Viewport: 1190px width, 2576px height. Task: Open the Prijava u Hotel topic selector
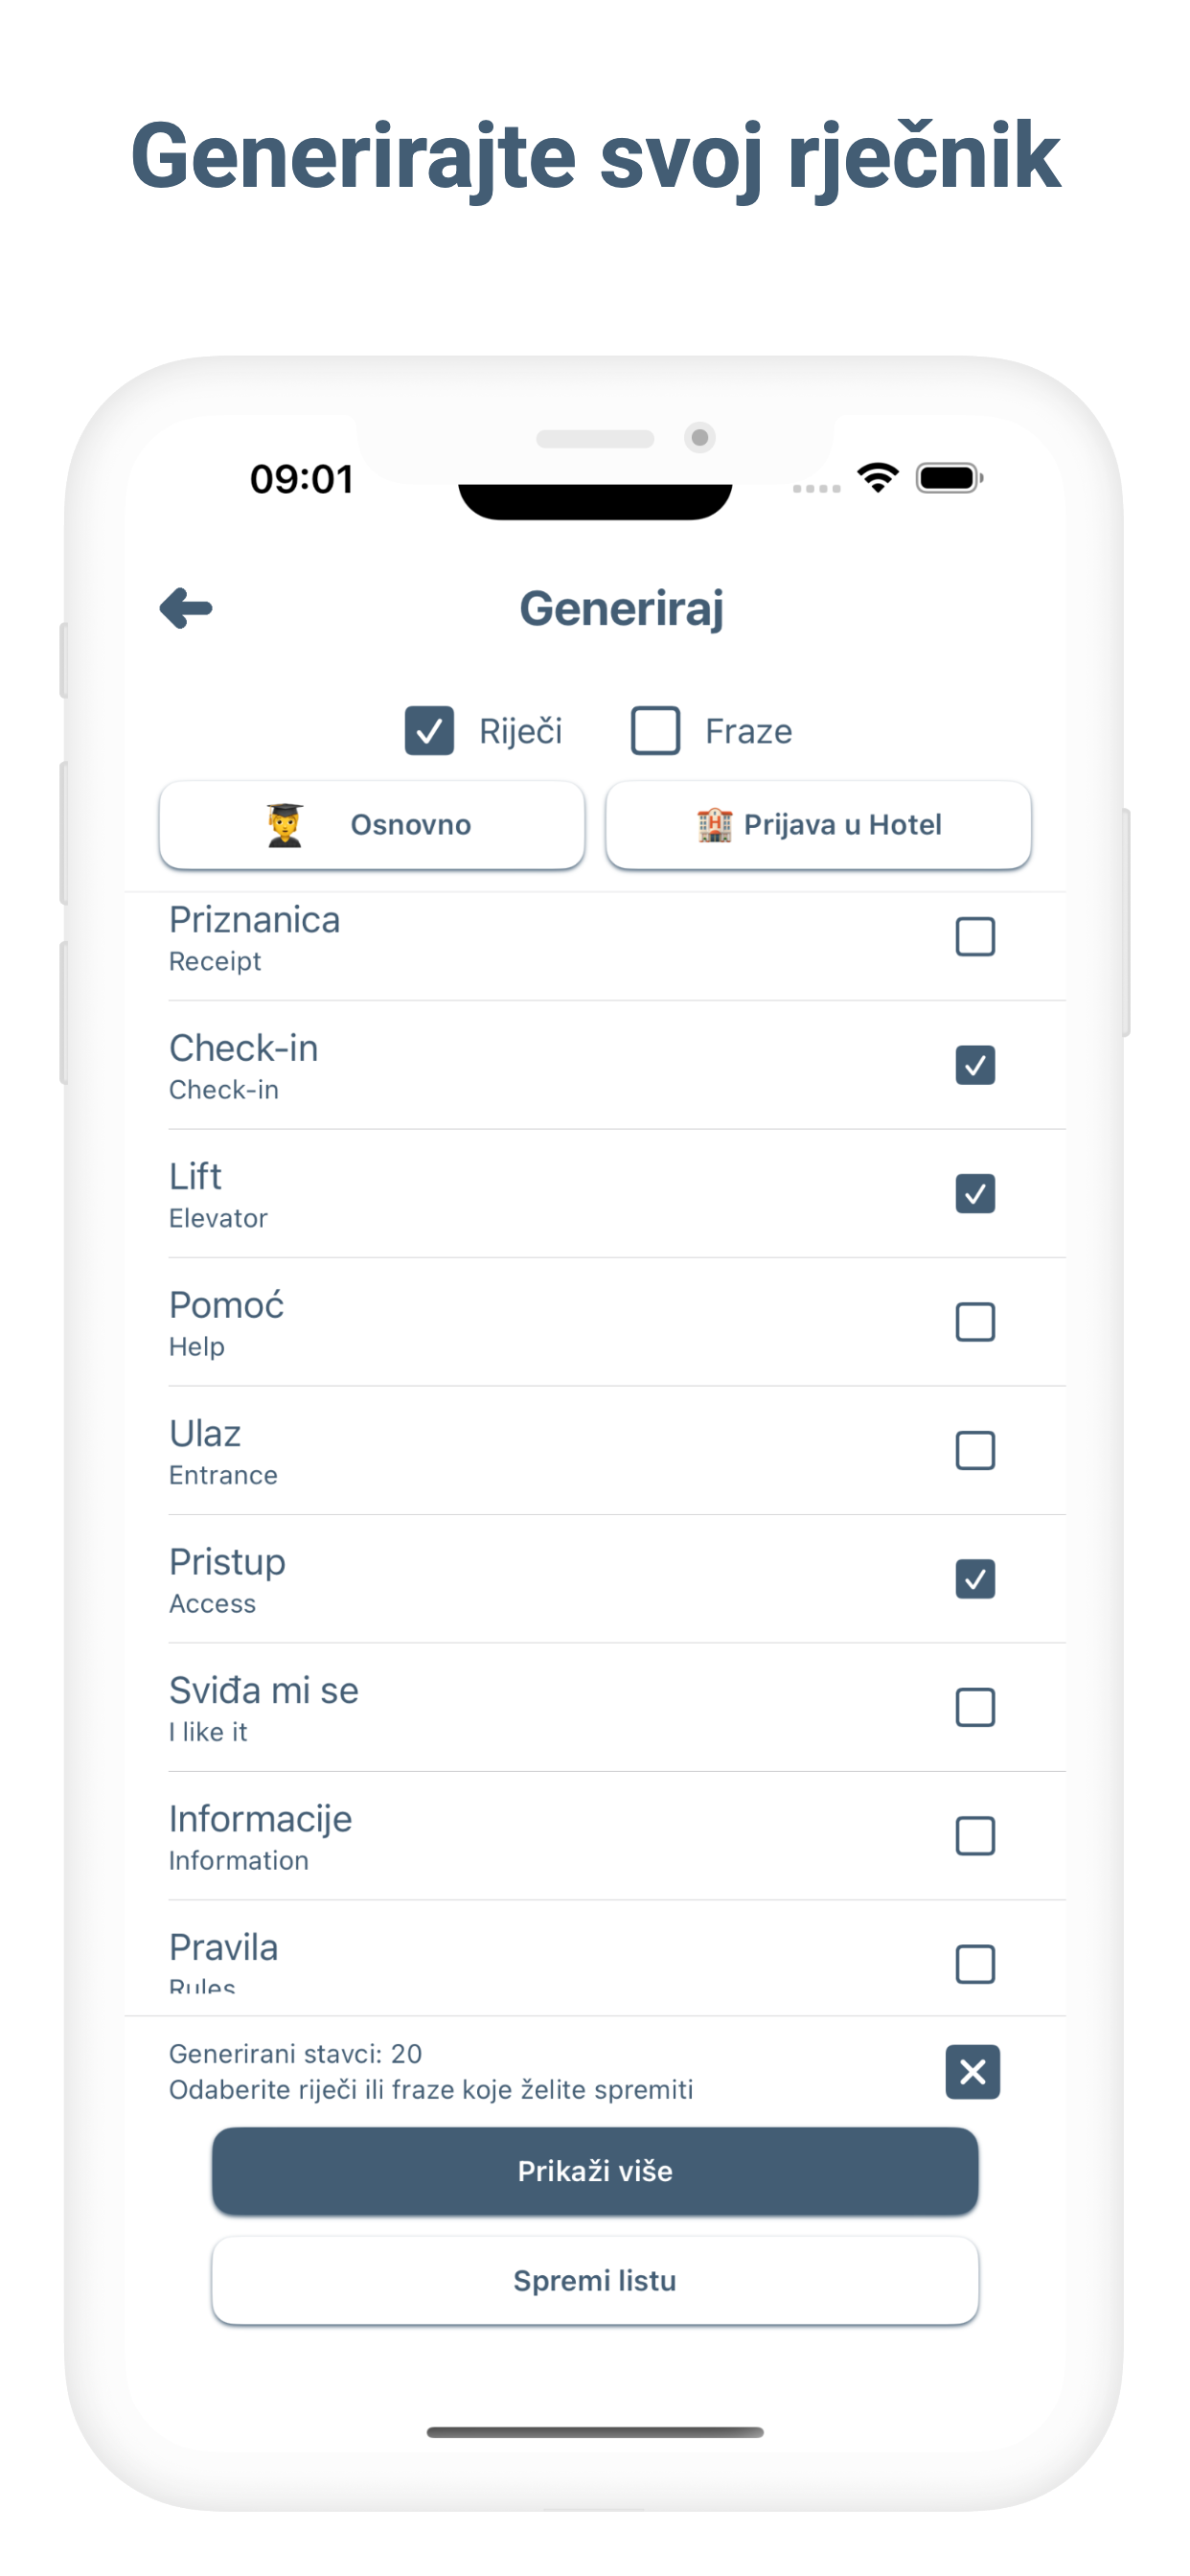[818, 825]
